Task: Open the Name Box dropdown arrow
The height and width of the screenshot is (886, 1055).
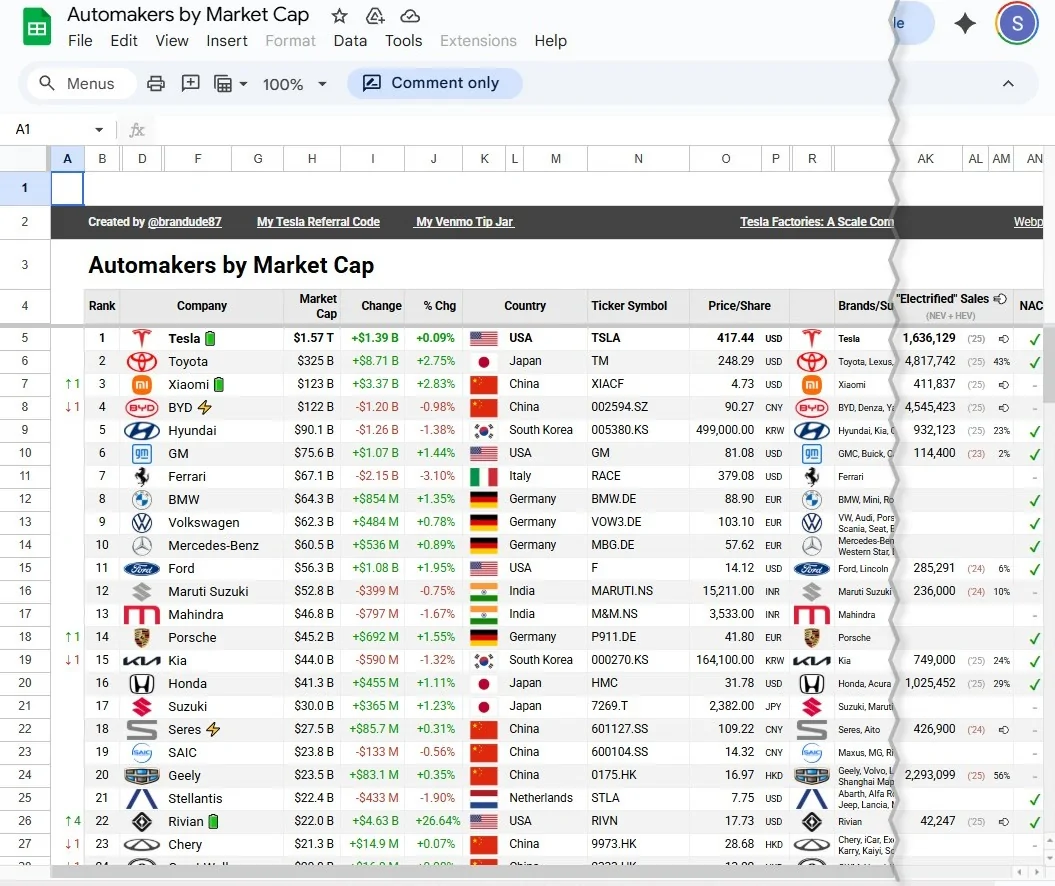Action: (x=99, y=129)
